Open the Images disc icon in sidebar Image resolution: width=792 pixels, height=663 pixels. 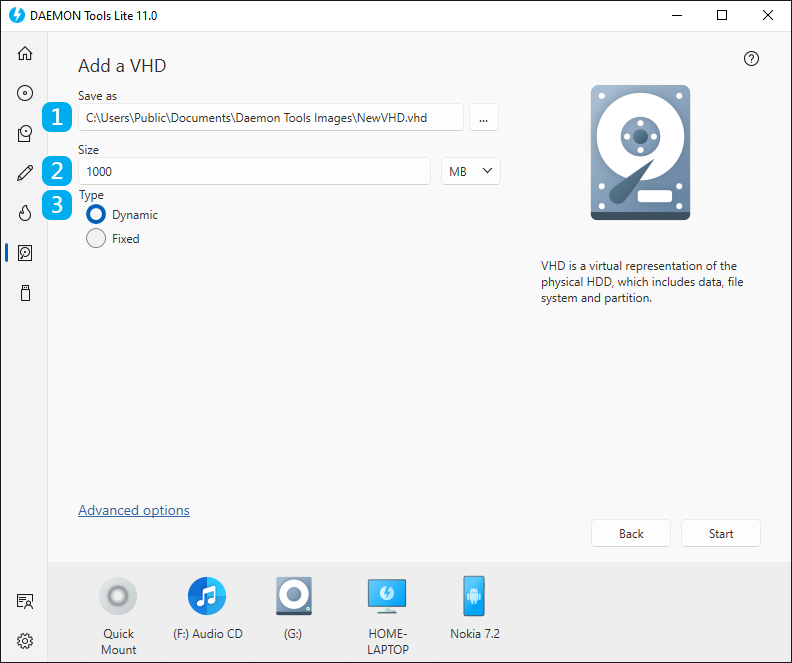[25, 93]
